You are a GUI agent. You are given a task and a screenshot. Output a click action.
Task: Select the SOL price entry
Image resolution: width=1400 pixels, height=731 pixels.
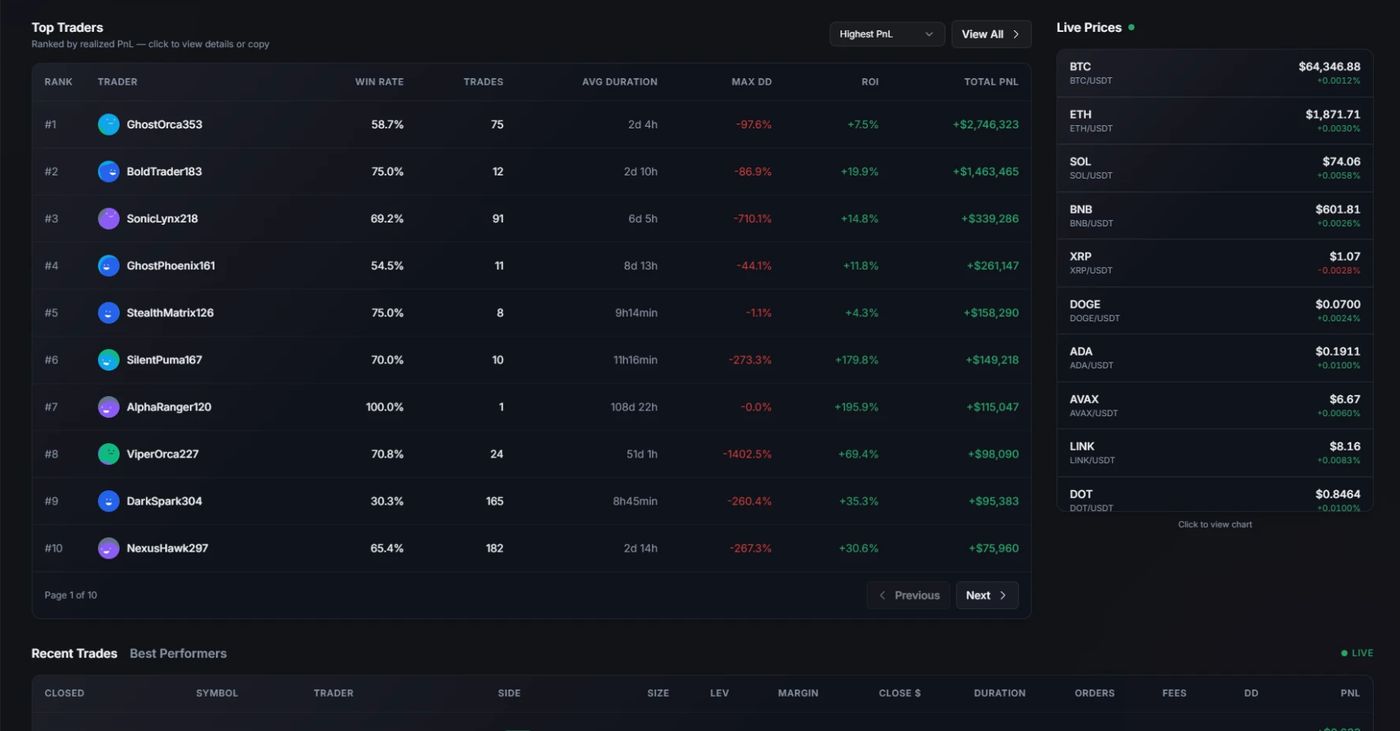1215,168
